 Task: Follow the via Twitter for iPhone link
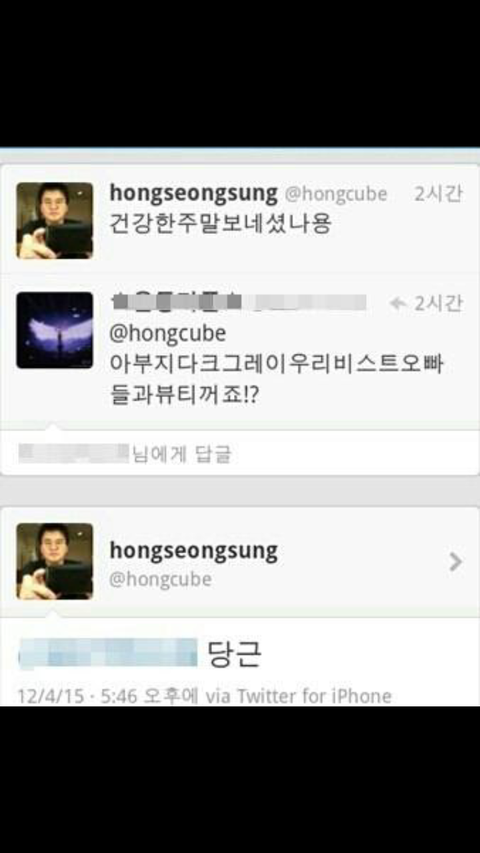point(299,696)
